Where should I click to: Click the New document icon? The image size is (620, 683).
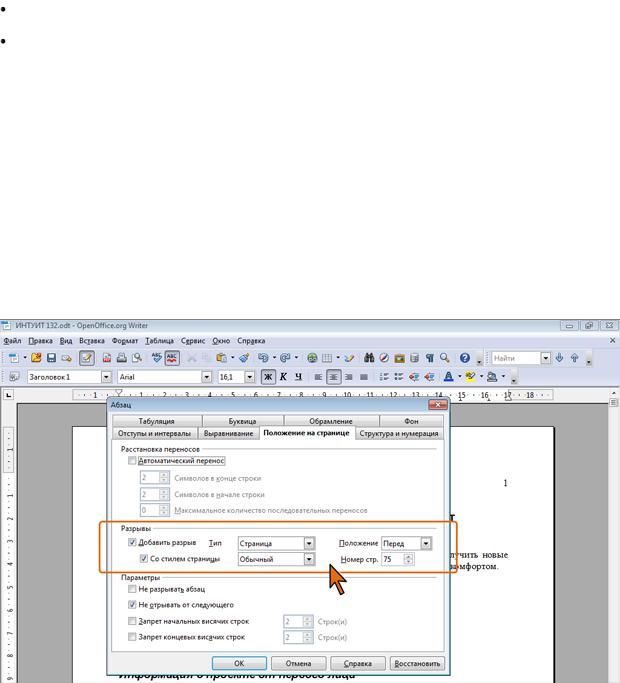click(x=14, y=358)
